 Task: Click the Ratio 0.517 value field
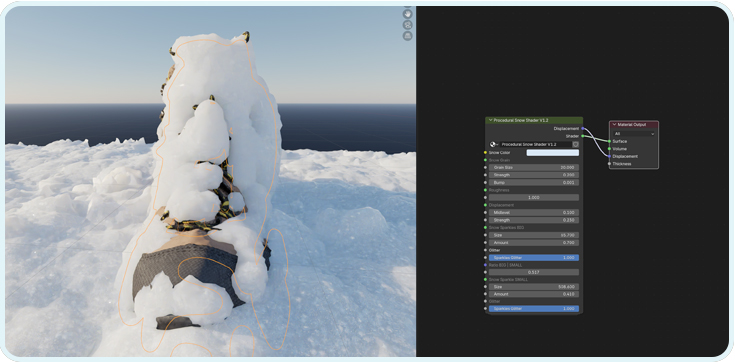point(533,272)
